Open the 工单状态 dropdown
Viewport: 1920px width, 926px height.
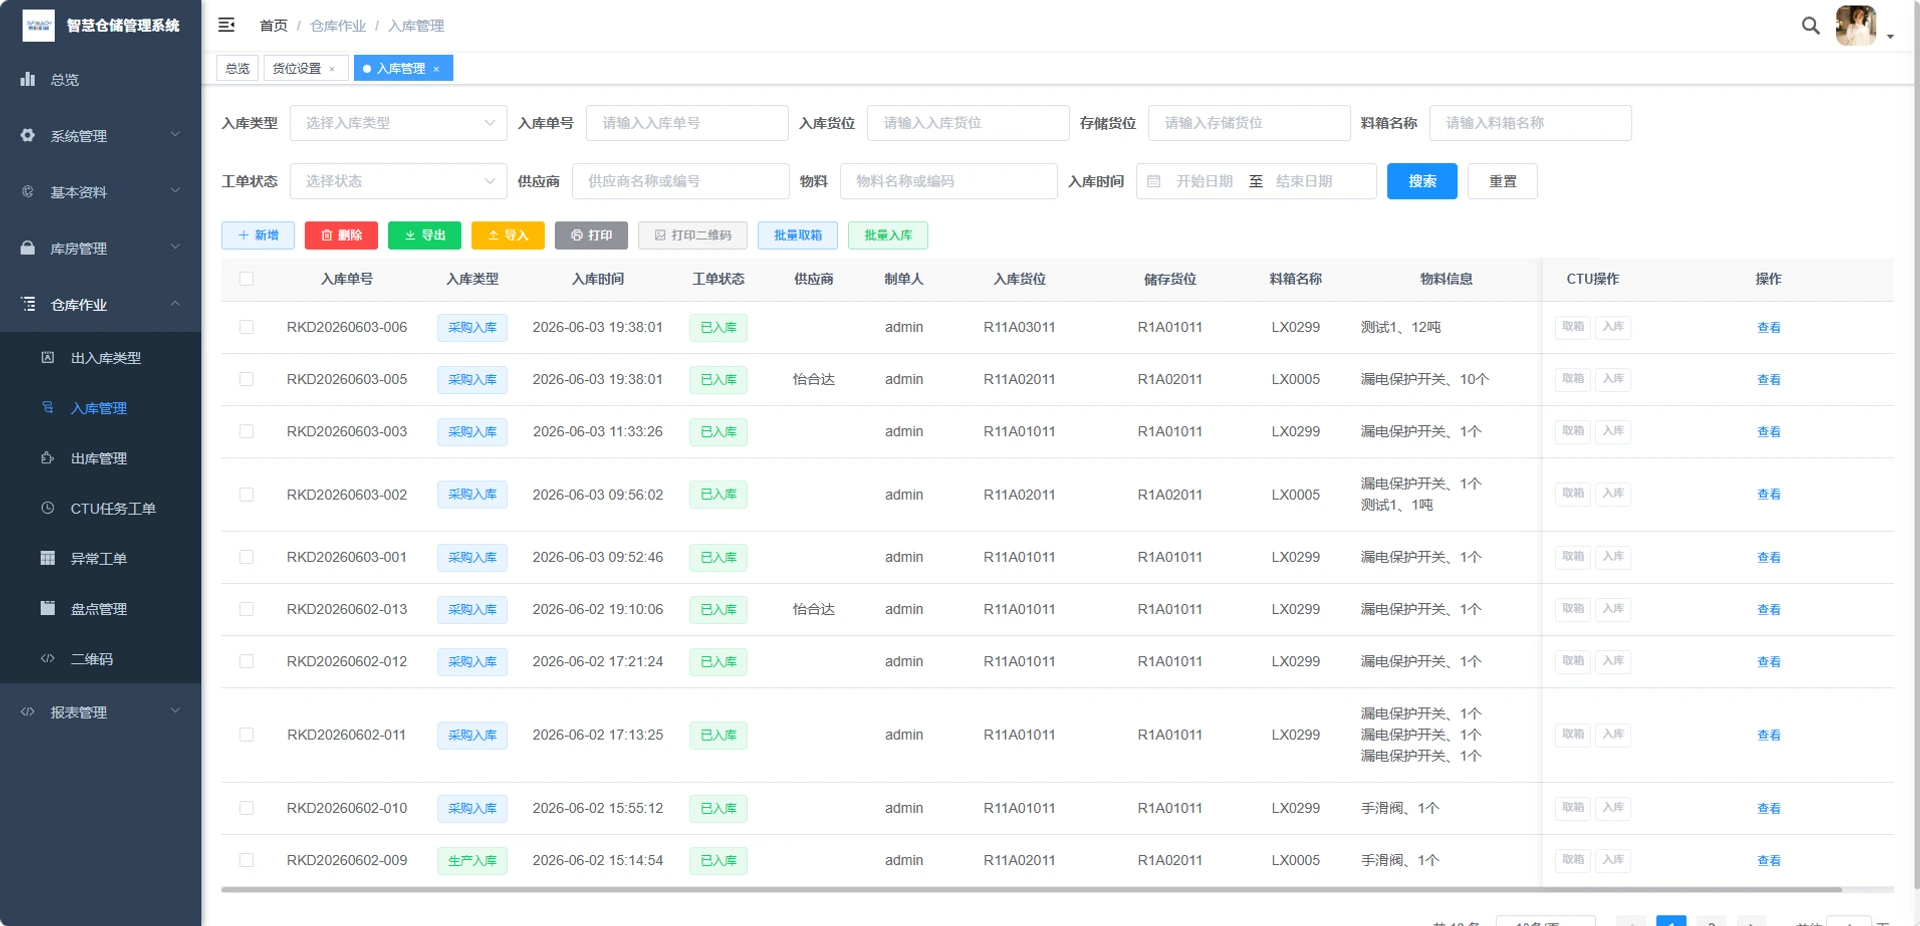pyautogui.click(x=398, y=181)
